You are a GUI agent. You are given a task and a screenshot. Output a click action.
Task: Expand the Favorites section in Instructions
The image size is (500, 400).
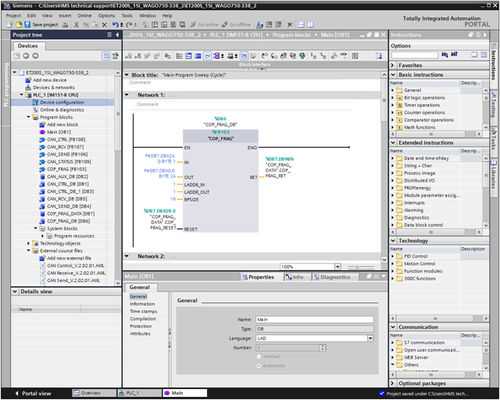(392, 65)
